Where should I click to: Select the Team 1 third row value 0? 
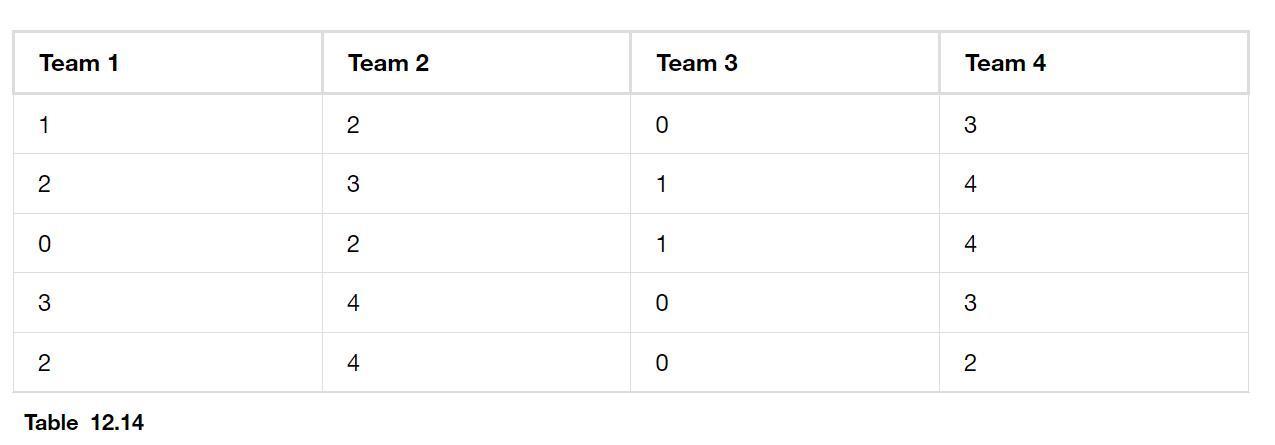(x=44, y=244)
